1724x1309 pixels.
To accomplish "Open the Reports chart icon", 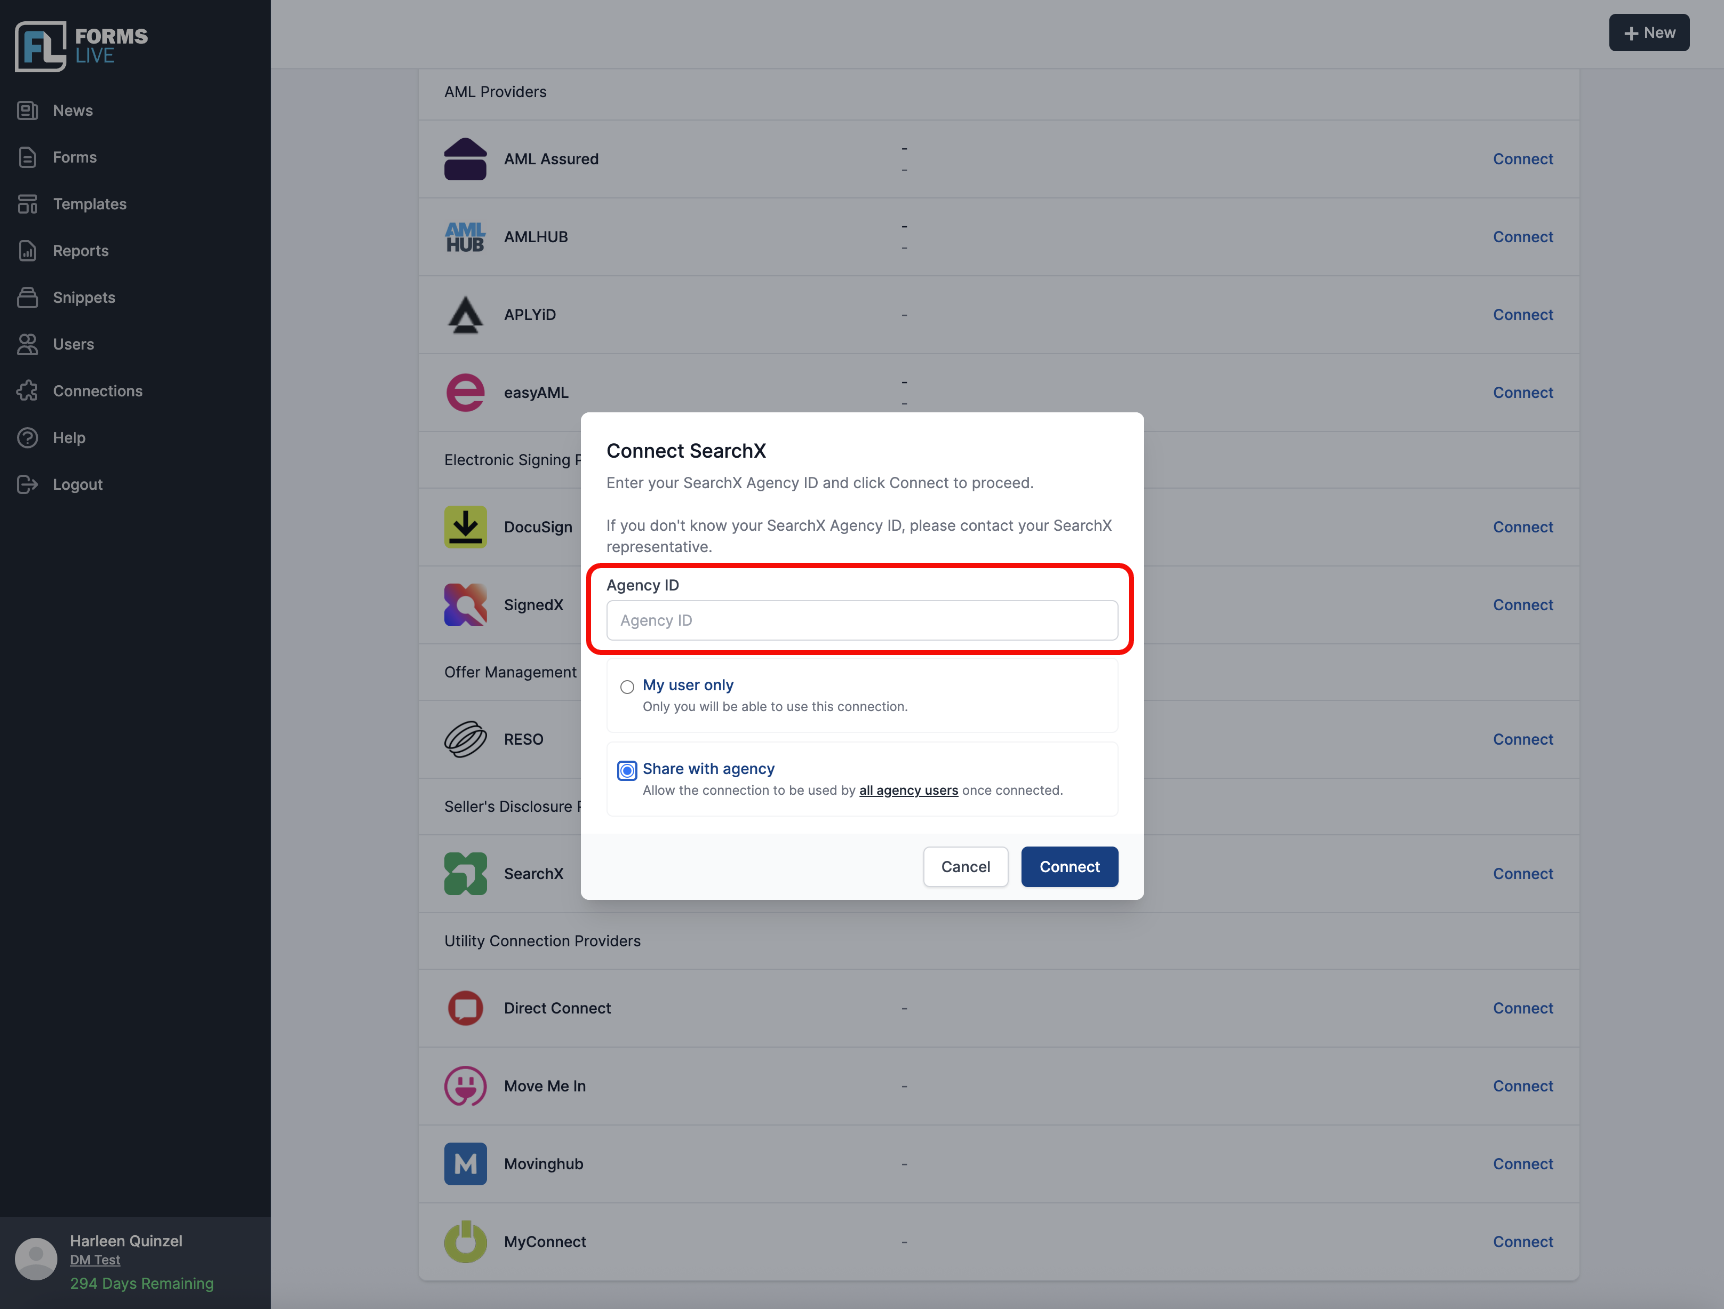I will (x=28, y=251).
